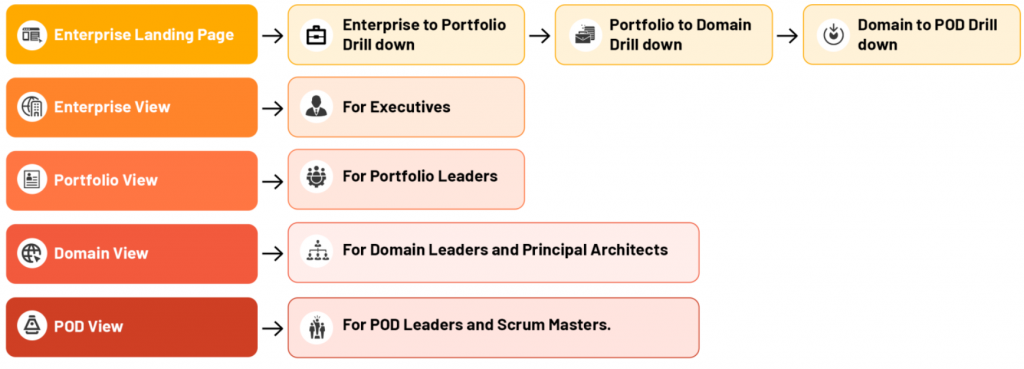Click the Portfolio View document icon

32,181
